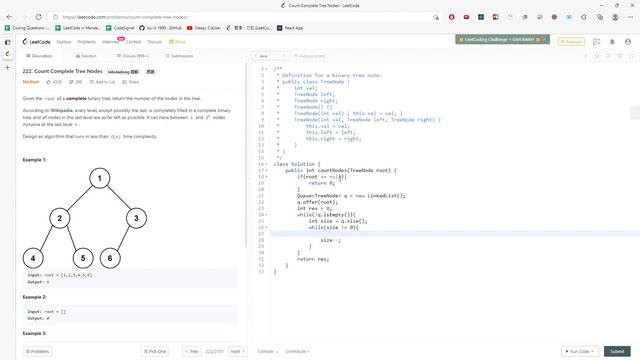Click the Share button

pos(131,82)
